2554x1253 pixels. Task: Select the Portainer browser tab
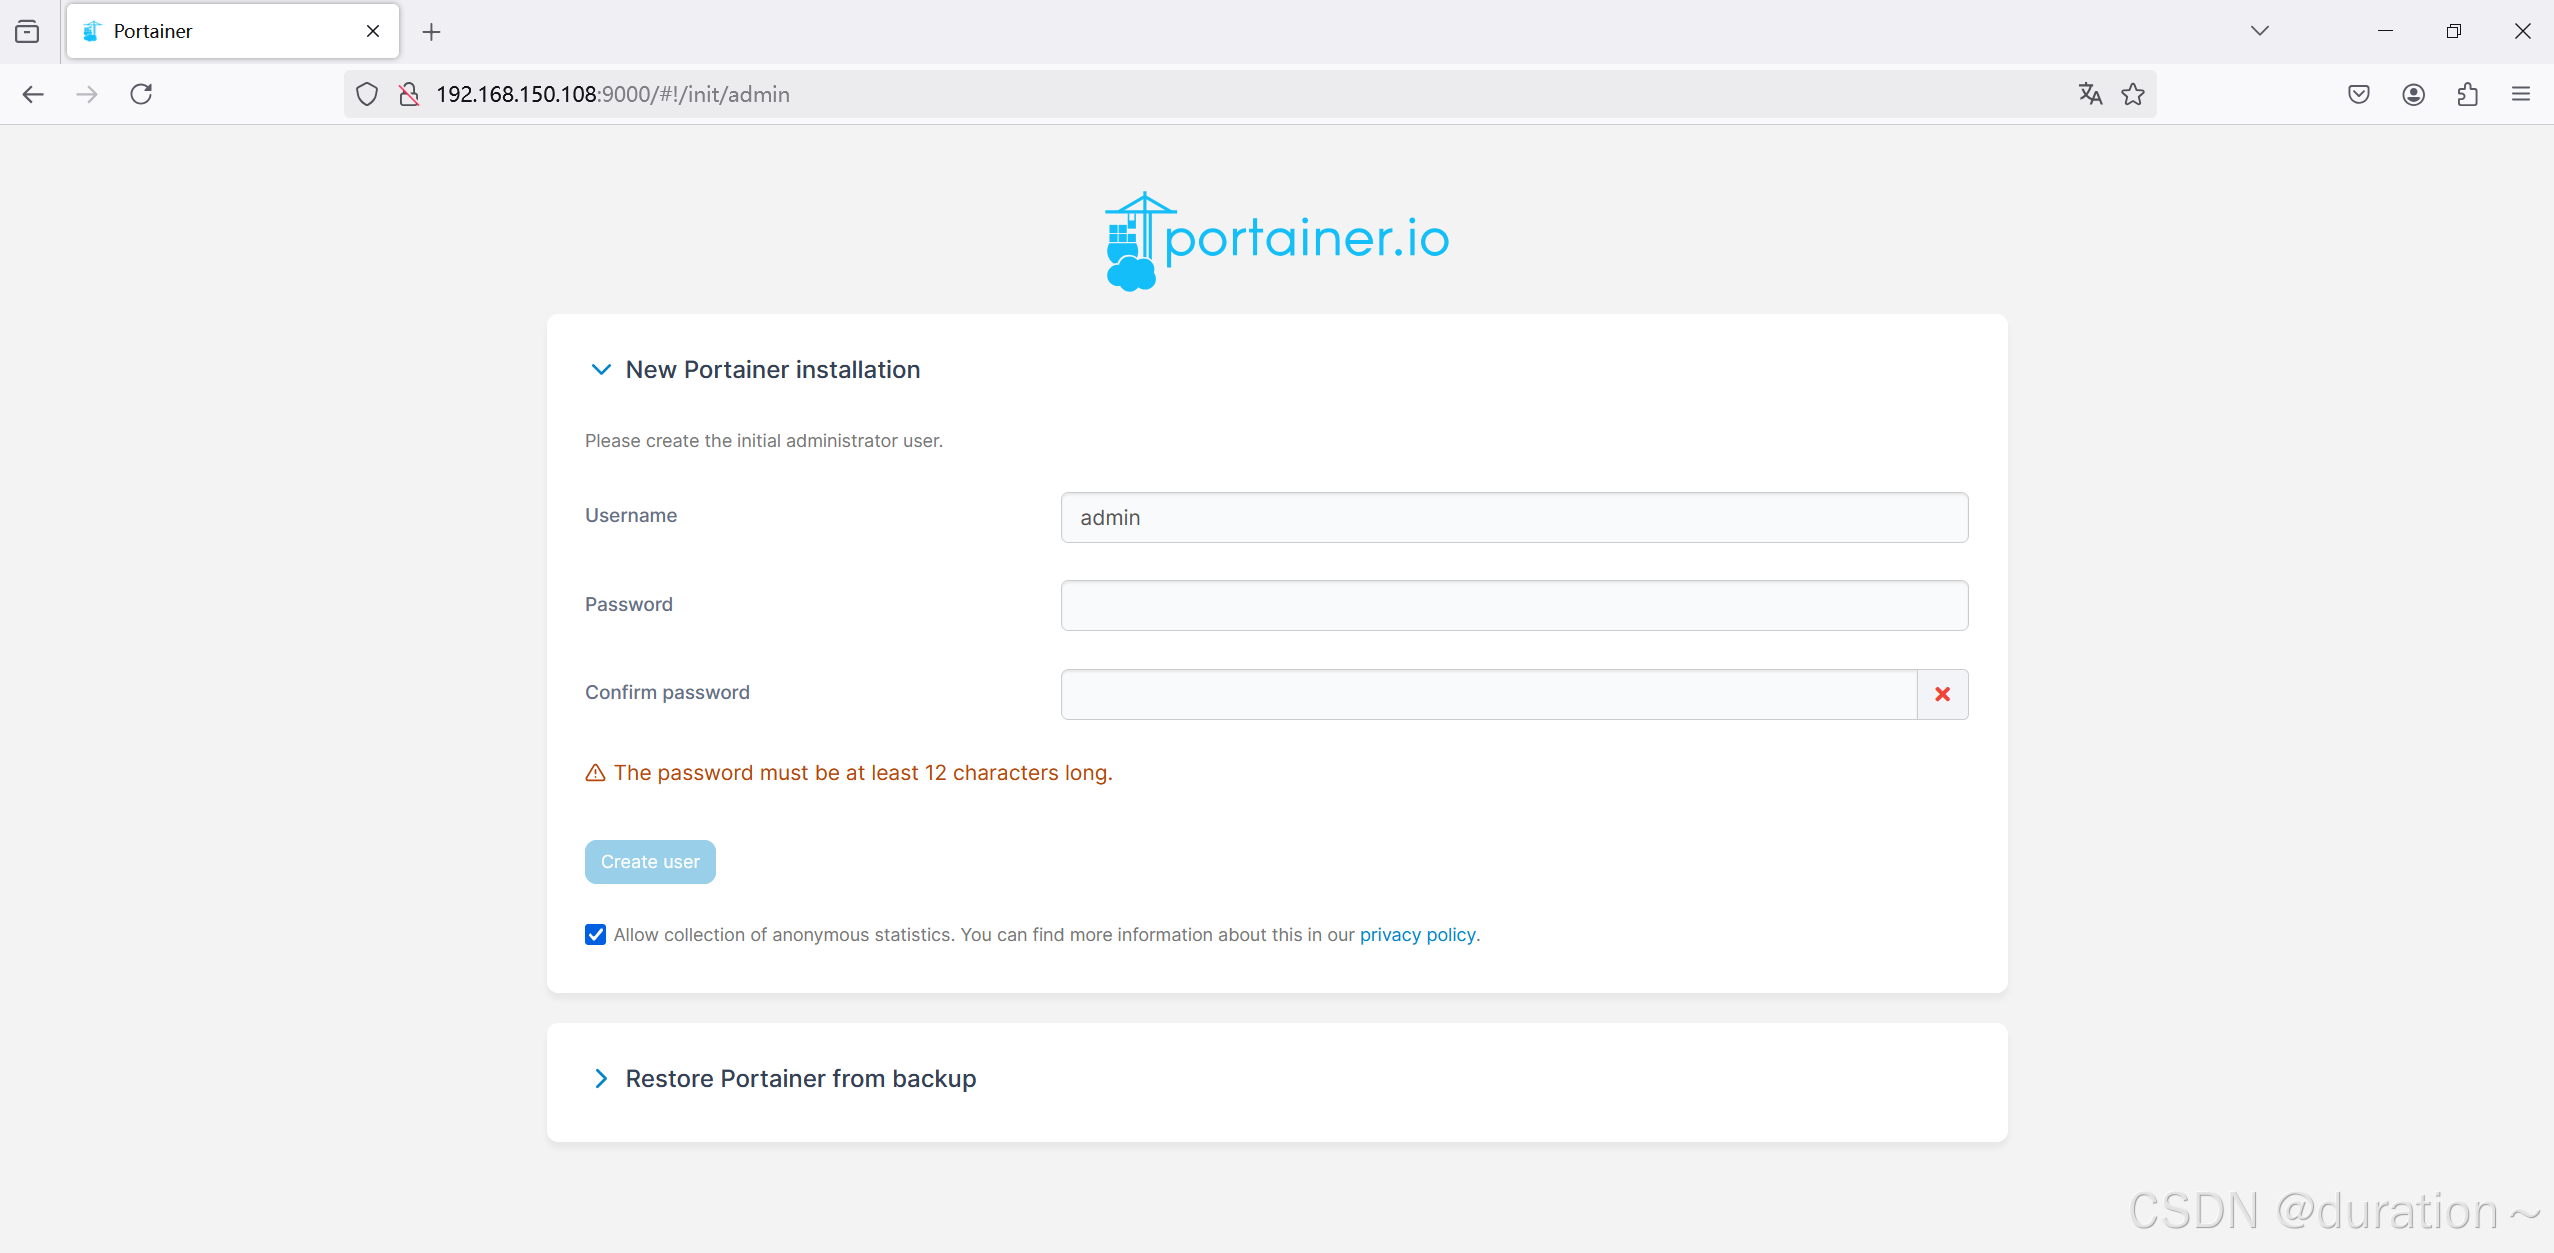[232, 31]
